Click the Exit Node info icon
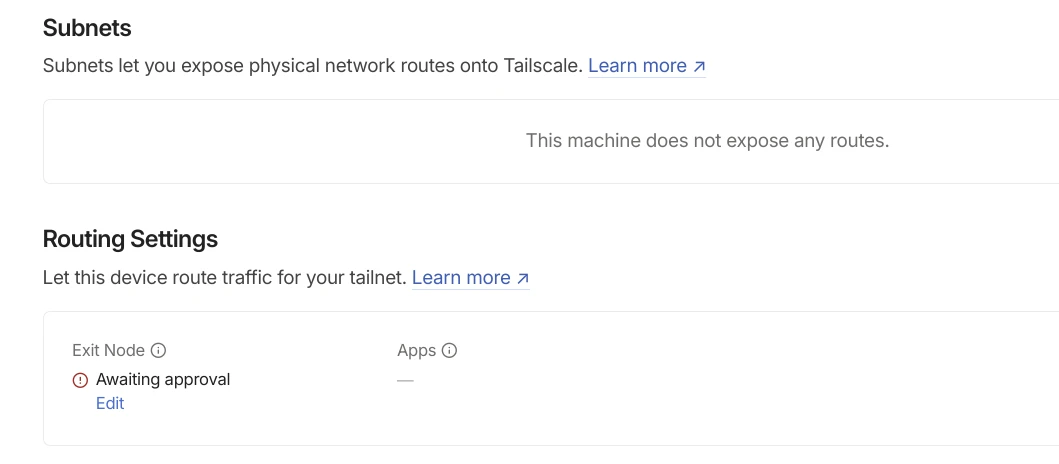 click(158, 351)
